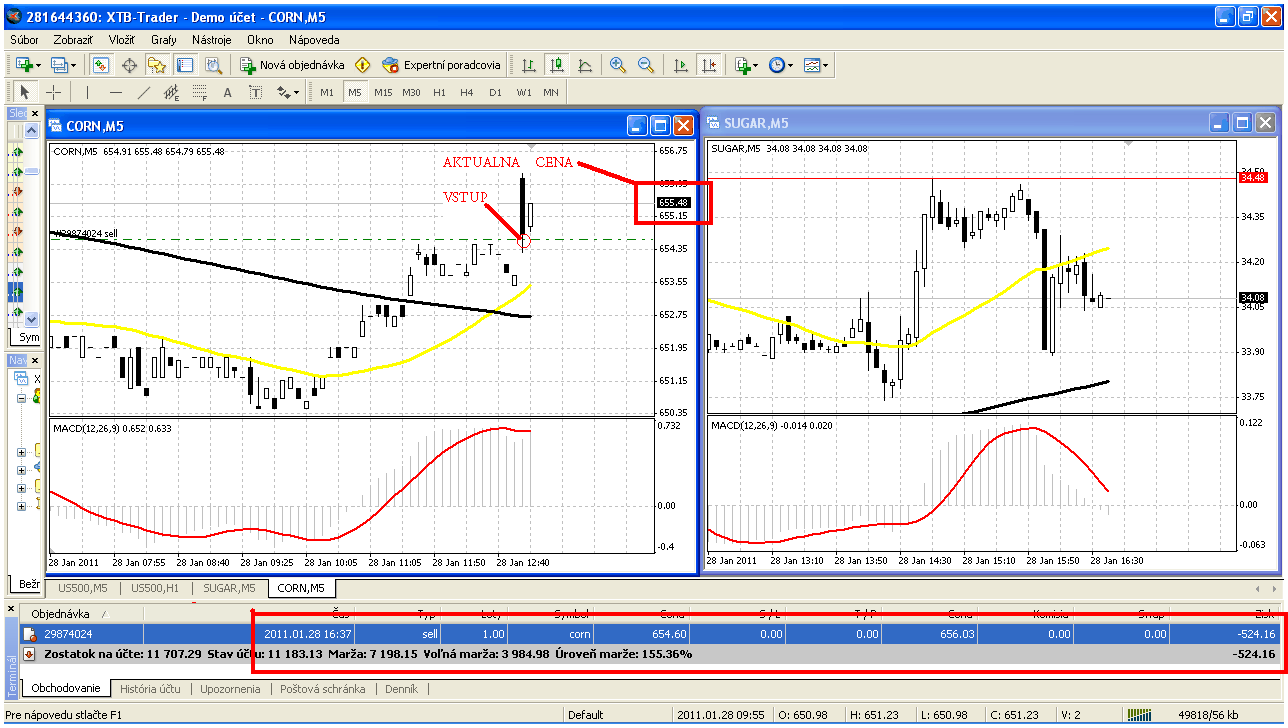Open the Poštová schránka terminal tab
Viewport: 1288px width, 728px height.
(322, 689)
